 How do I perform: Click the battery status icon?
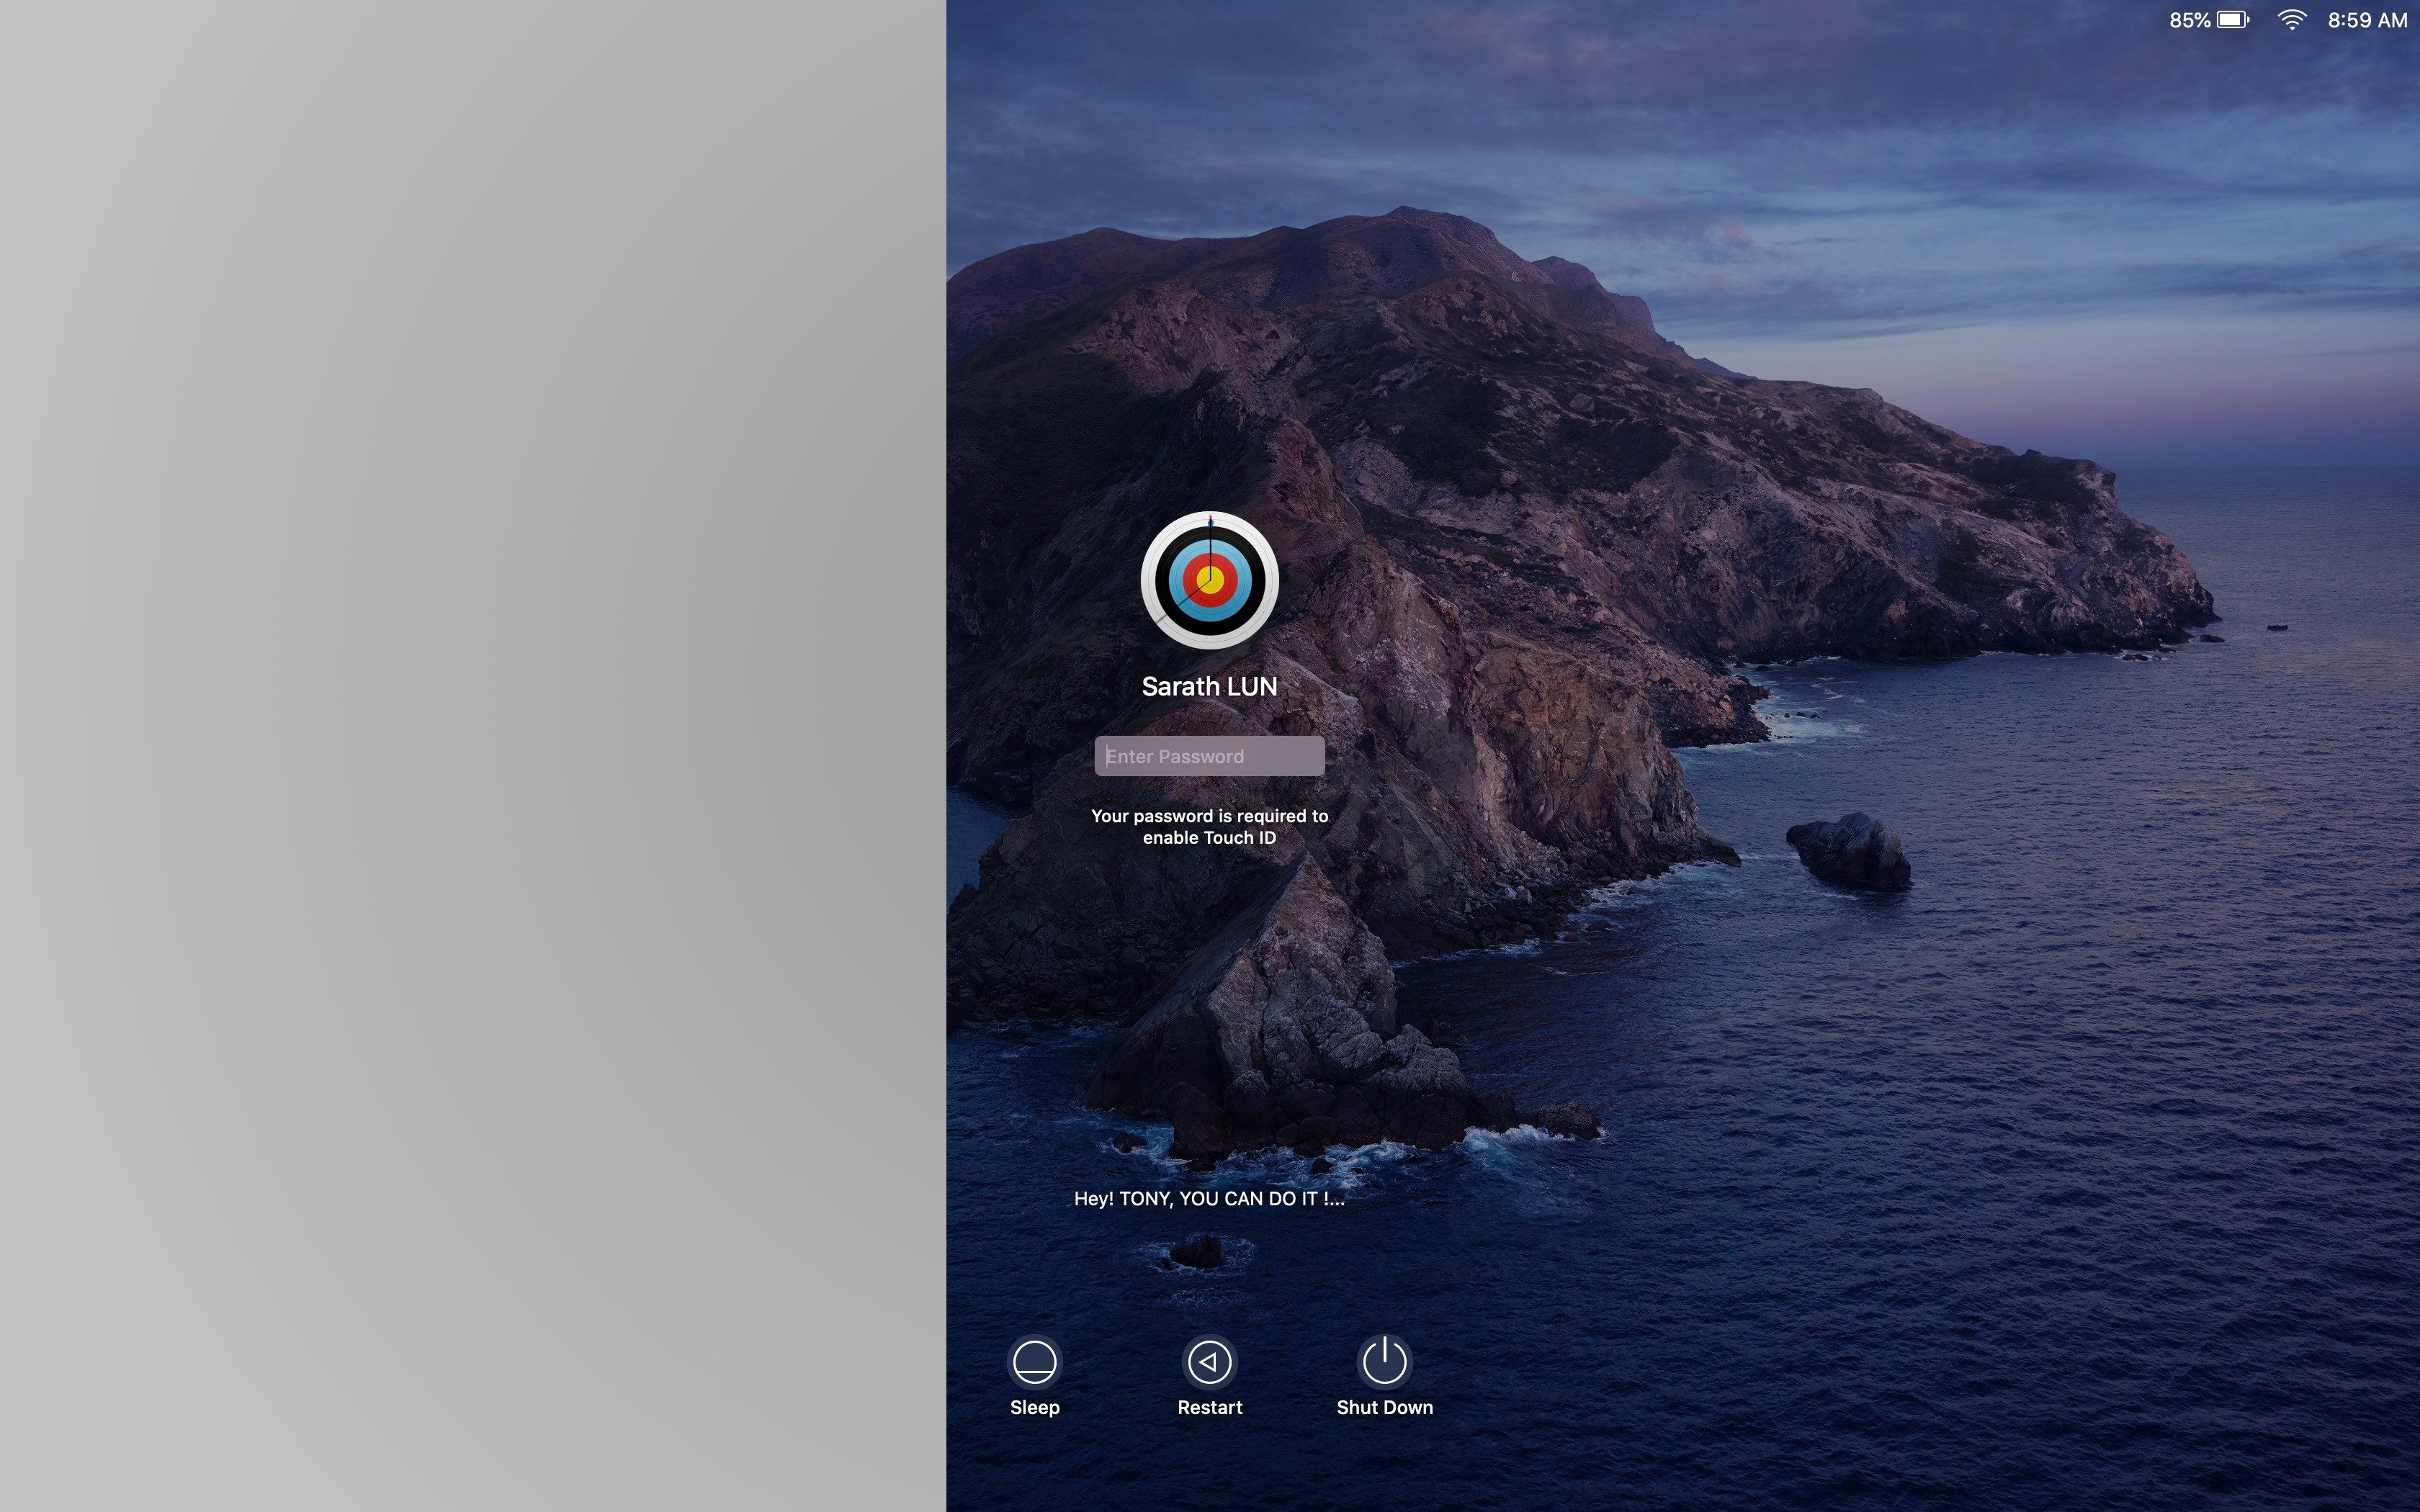pyautogui.click(x=2232, y=20)
